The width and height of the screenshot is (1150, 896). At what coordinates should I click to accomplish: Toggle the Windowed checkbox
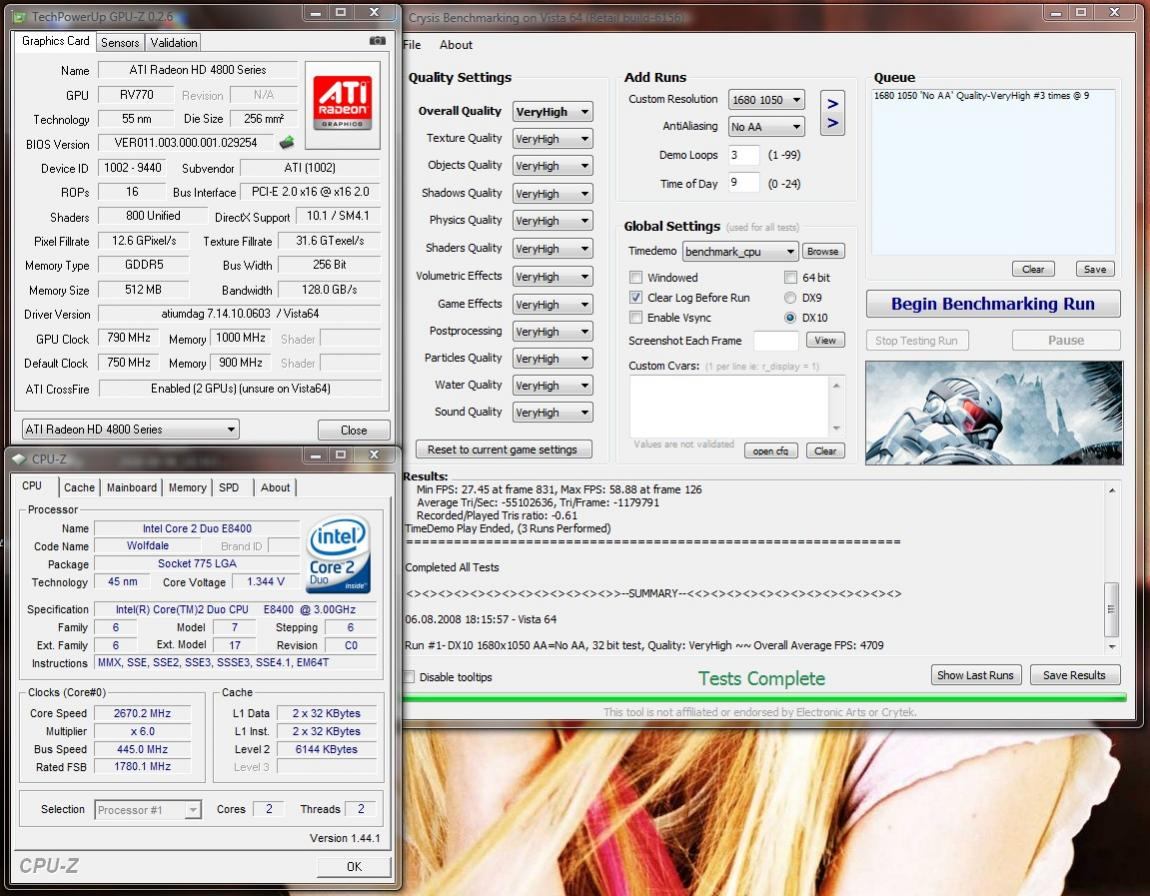pos(636,277)
